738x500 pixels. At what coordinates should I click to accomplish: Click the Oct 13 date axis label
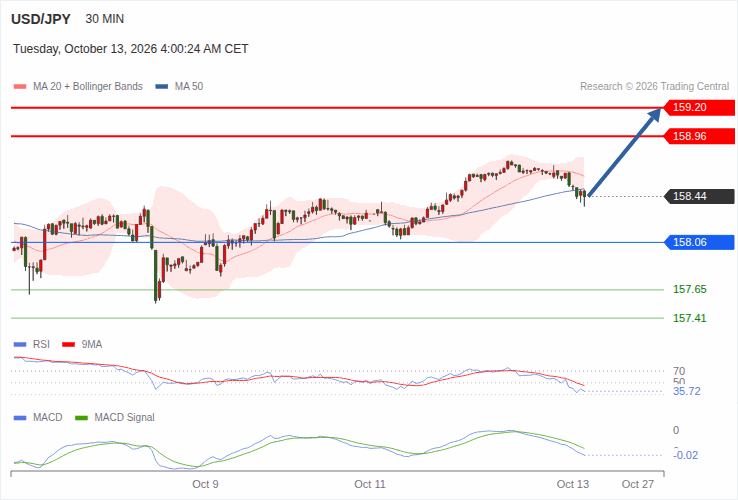(573, 484)
